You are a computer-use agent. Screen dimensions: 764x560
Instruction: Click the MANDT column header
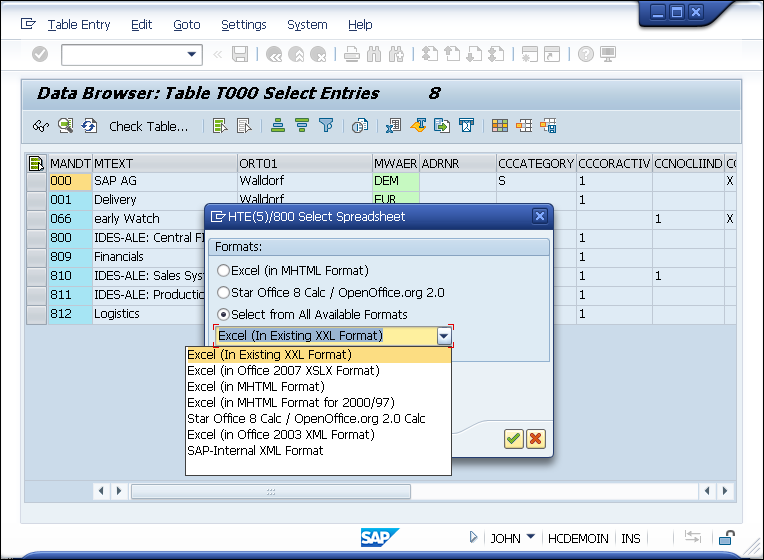coord(70,164)
